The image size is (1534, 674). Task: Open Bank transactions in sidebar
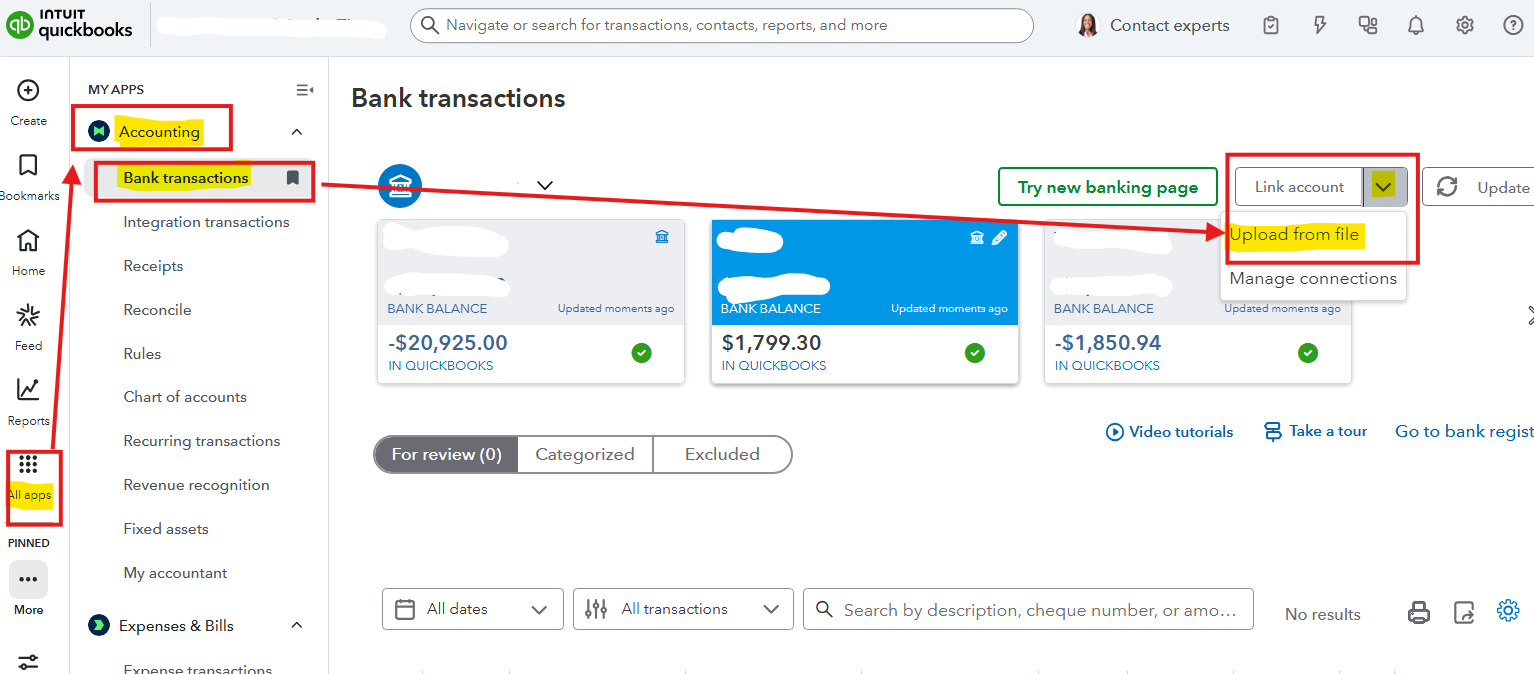pyautogui.click(x=186, y=178)
